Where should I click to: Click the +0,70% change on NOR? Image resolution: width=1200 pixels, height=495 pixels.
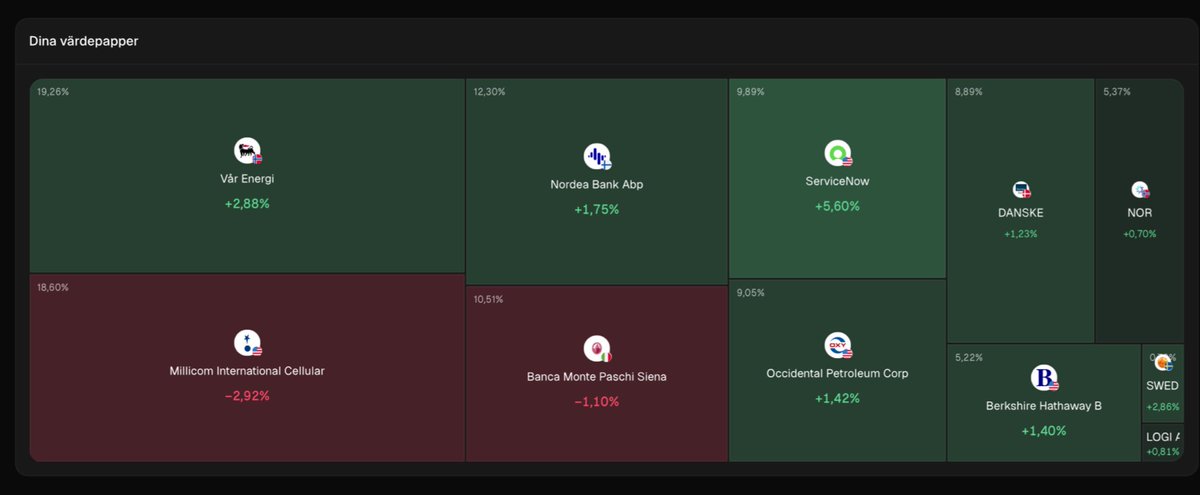tap(1140, 234)
